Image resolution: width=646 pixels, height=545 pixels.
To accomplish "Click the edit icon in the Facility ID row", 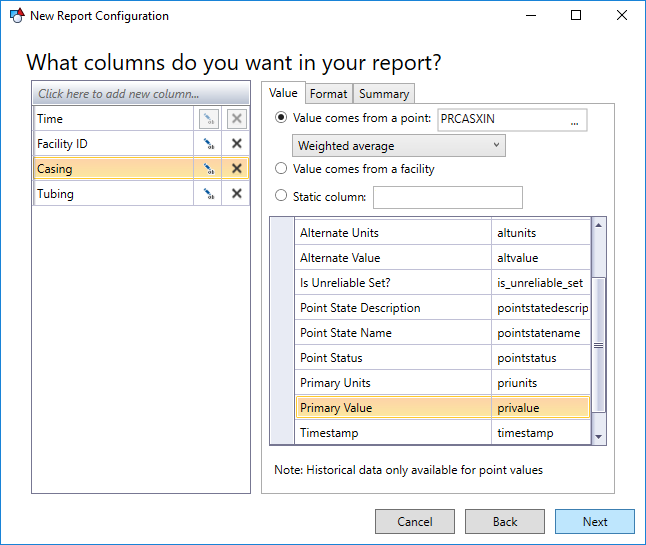I will (x=209, y=144).
